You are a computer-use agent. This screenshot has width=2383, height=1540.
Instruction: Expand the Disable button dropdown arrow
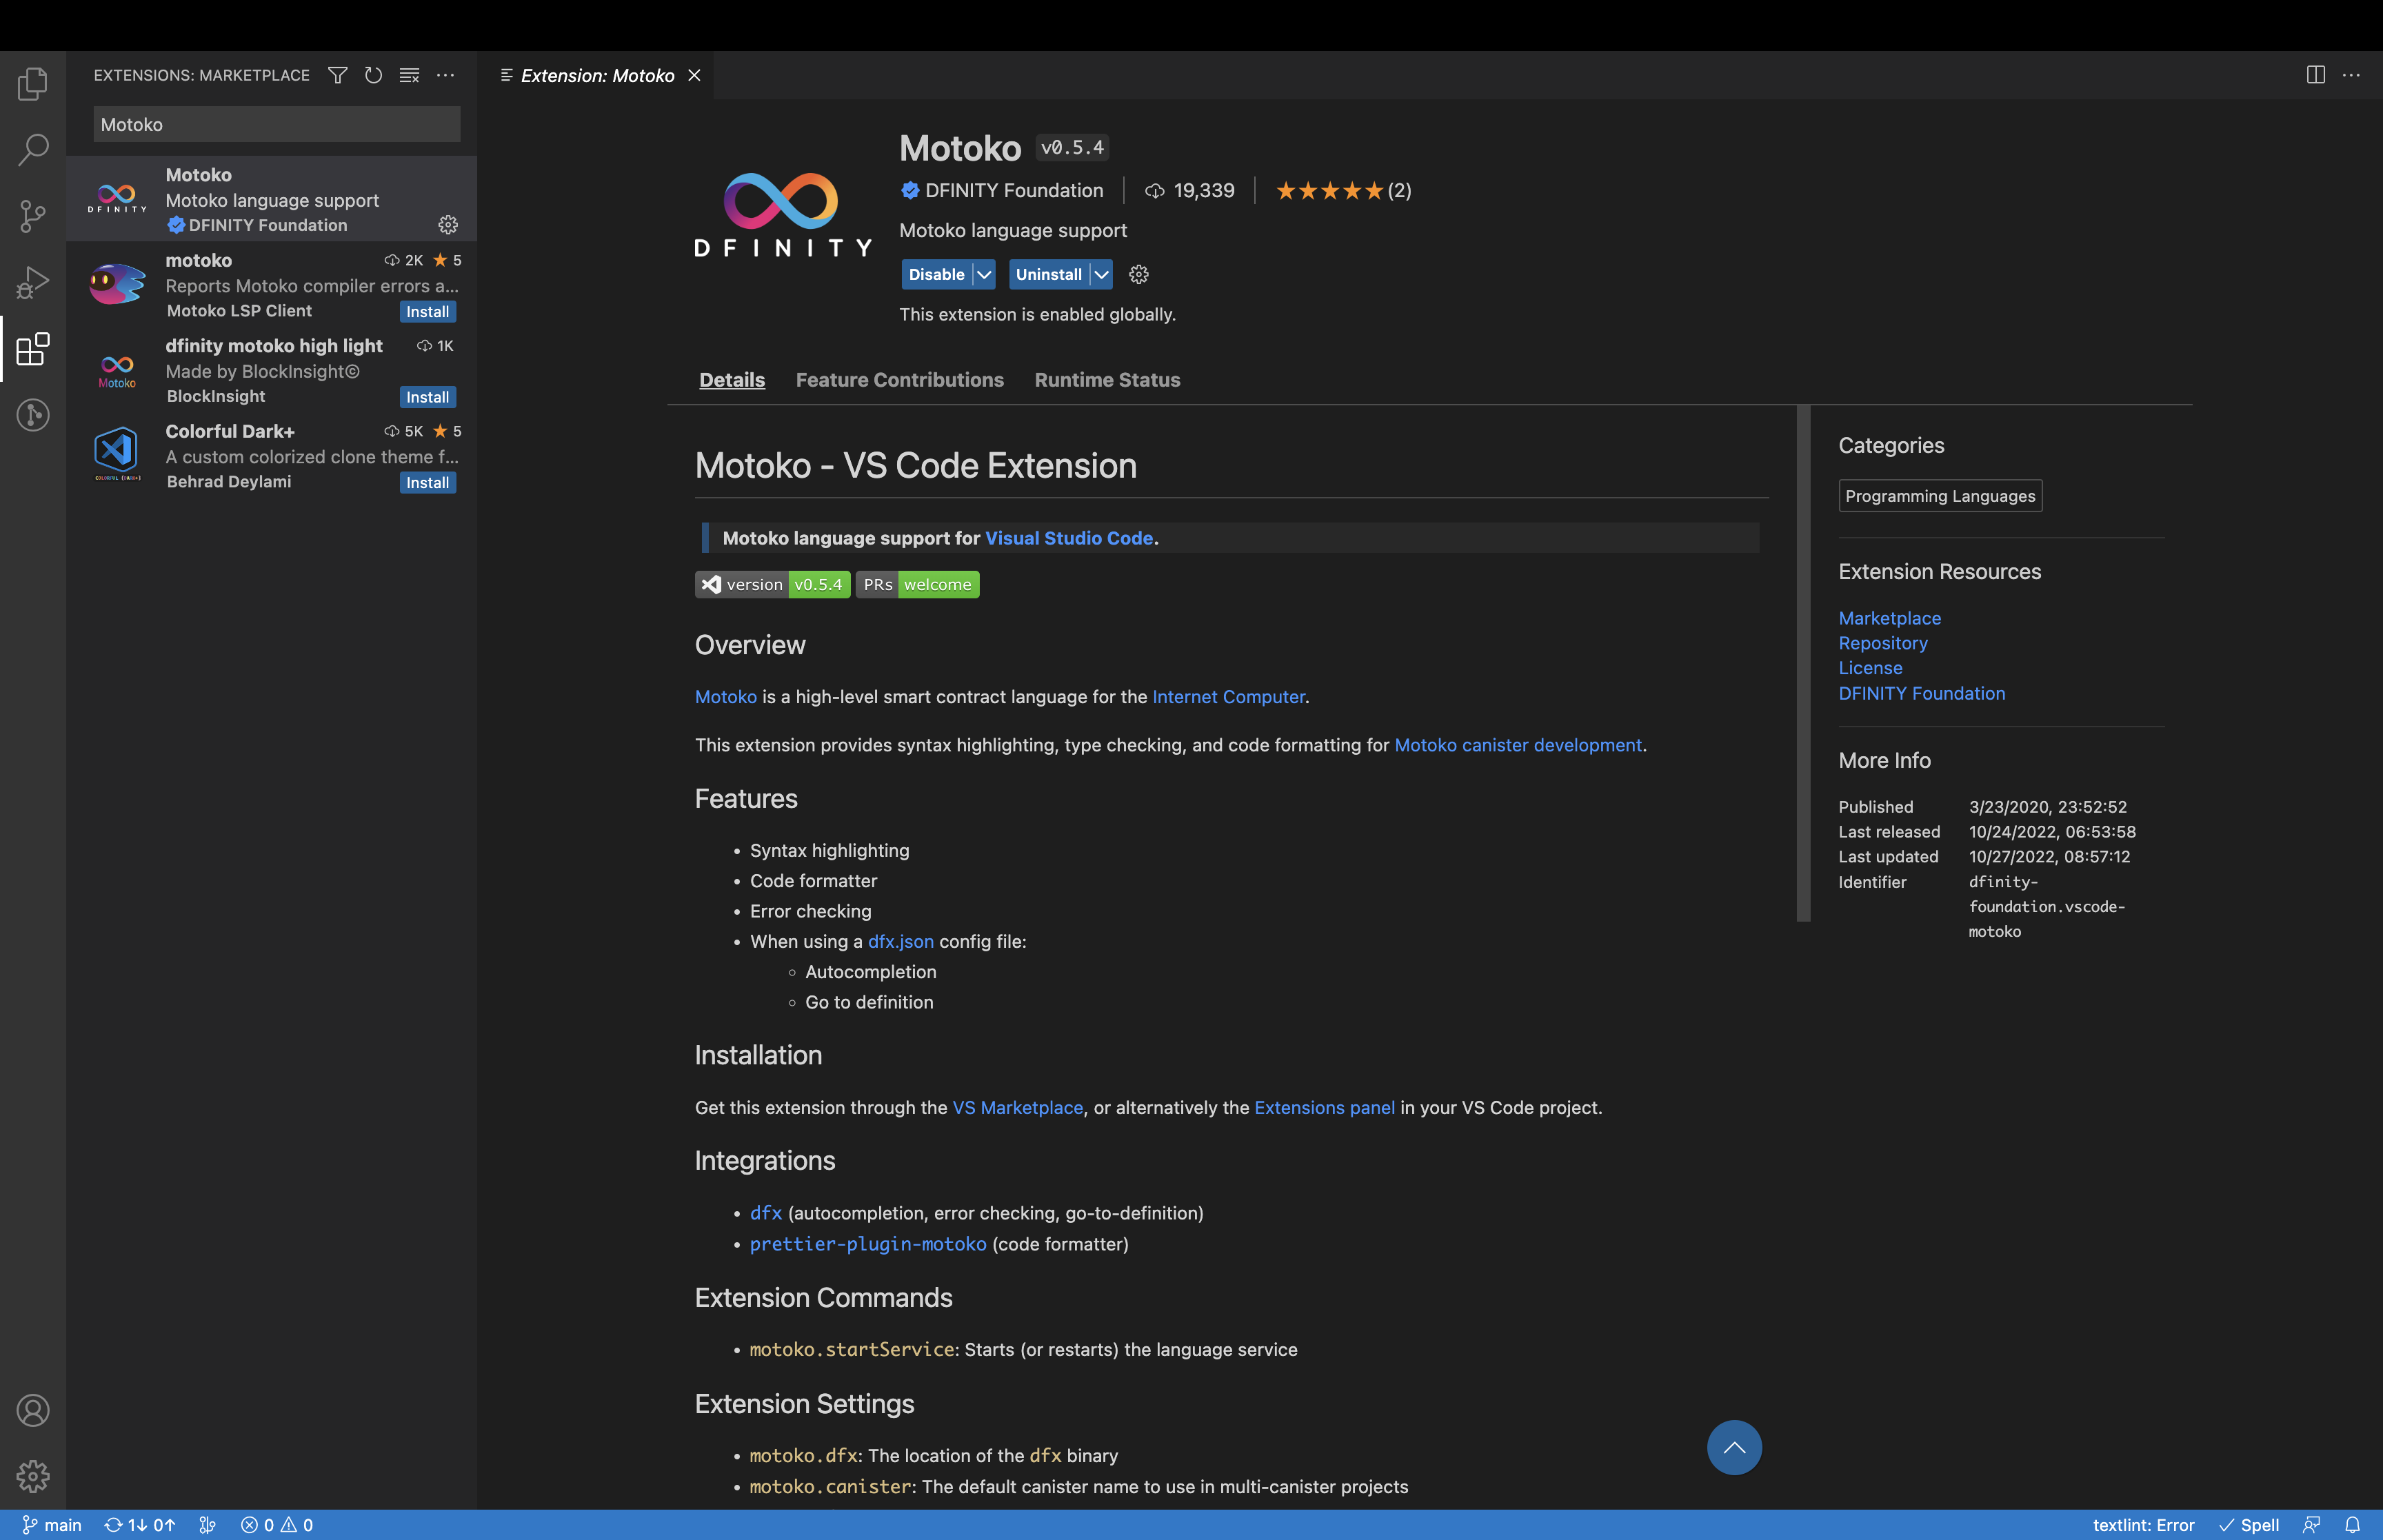pyautogui.click(x=984, y=274)
